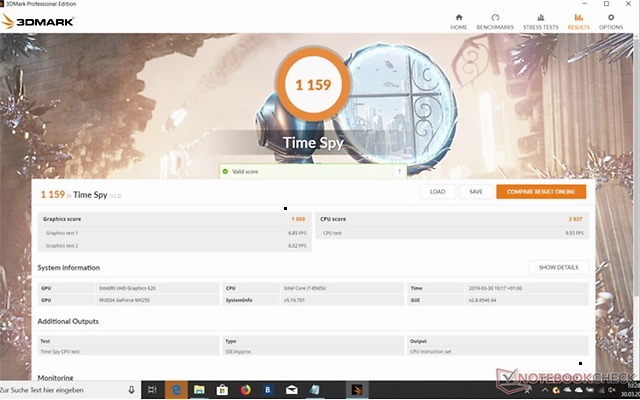Screen dimensions: 640x400
Task: Open the Mail app in taskbar
Action: (x=291, y=390)
